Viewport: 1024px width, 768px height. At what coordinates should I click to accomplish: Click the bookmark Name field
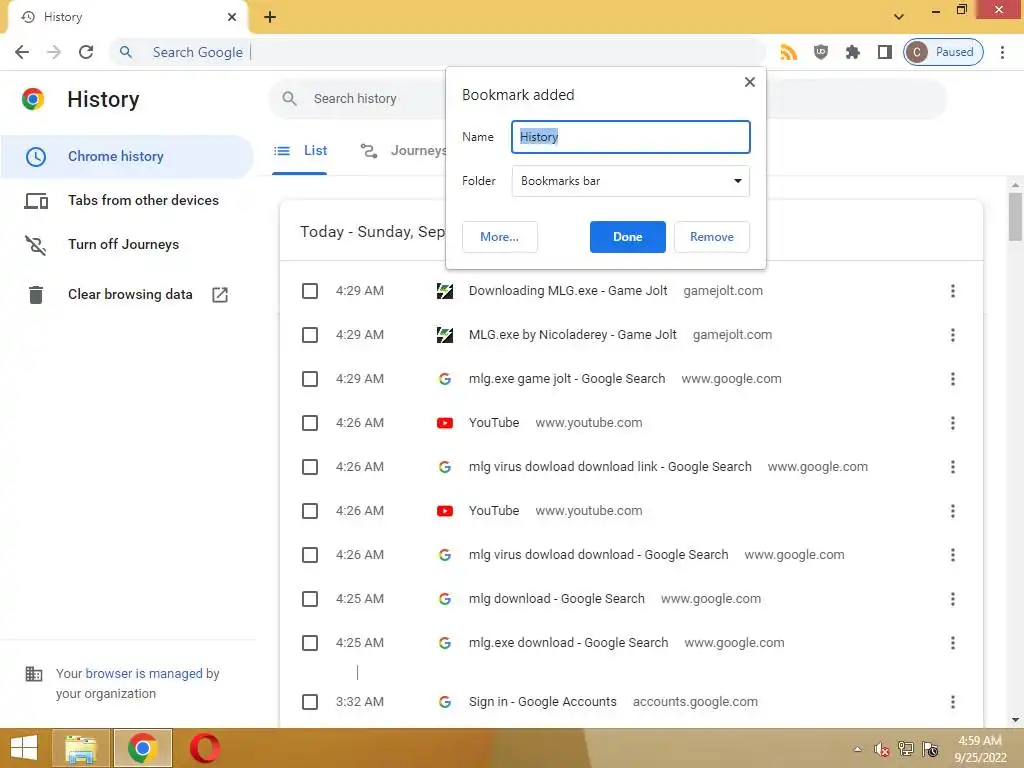pyautogui.click(x=631, y=137)
